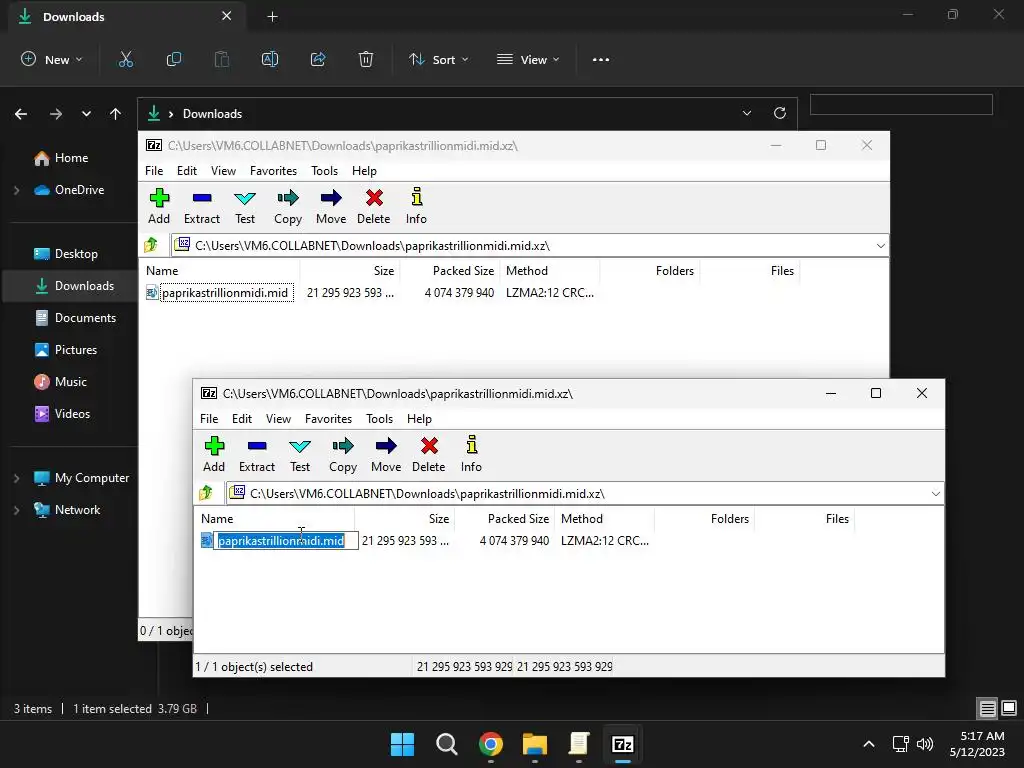
Task: Expand the front 7-Zip path dropdown
Action: point(935,494)
